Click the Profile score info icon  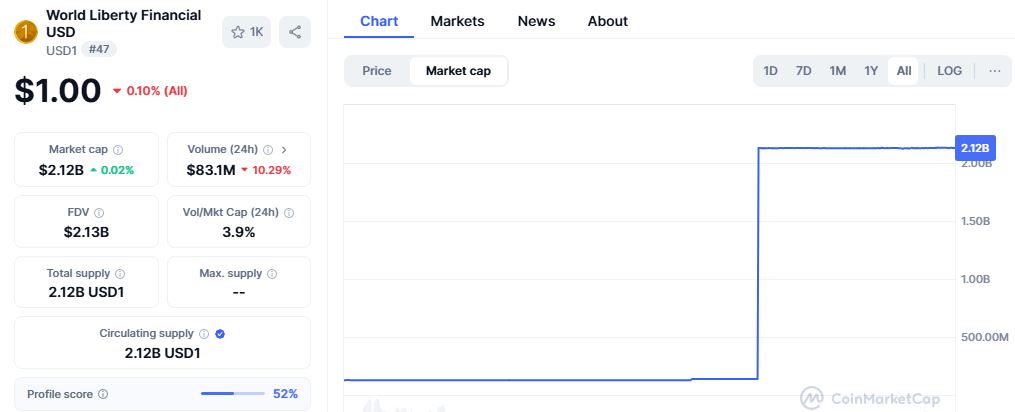[x=103, y=394]
